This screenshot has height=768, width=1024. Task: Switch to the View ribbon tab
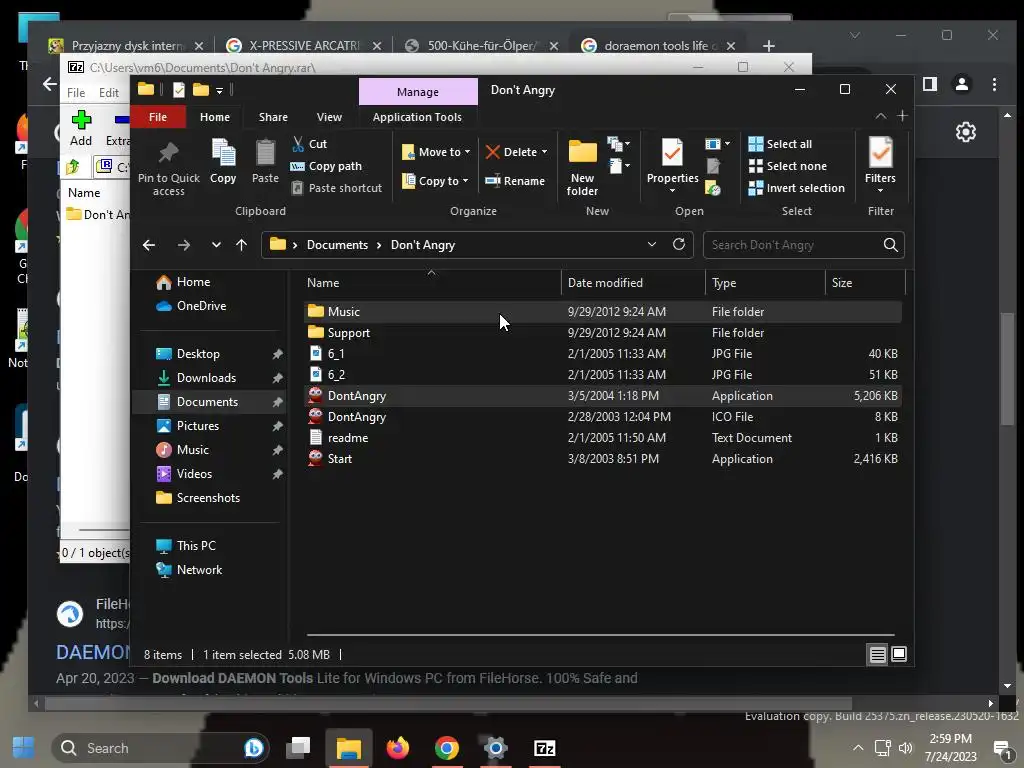pos(329,117)
